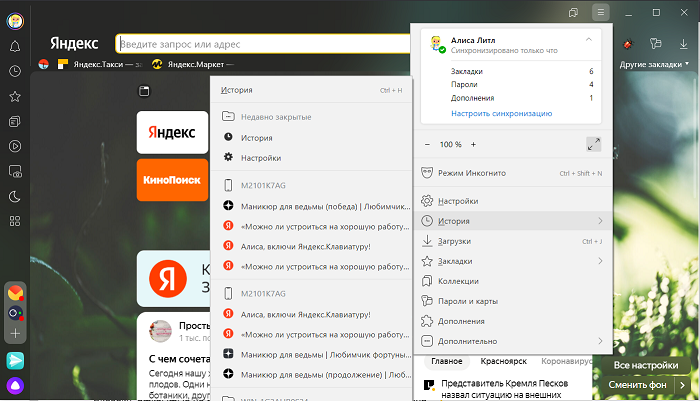700x401 pixels.
Task: Launch the Alice assistant purple icon
Action: click(x=15, y=386)
